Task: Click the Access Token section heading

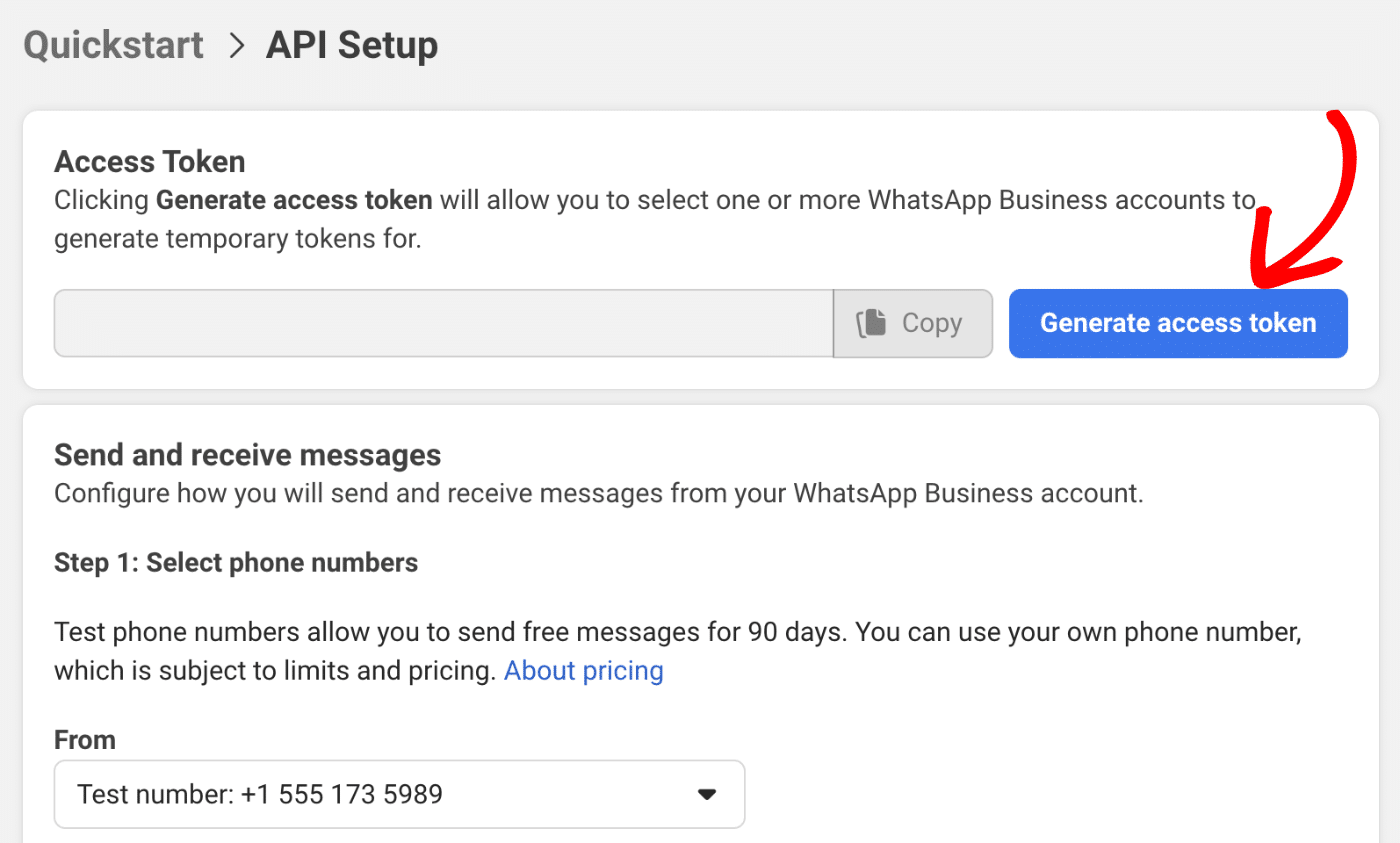Action: pyautogui.click(x=150, y=161)
